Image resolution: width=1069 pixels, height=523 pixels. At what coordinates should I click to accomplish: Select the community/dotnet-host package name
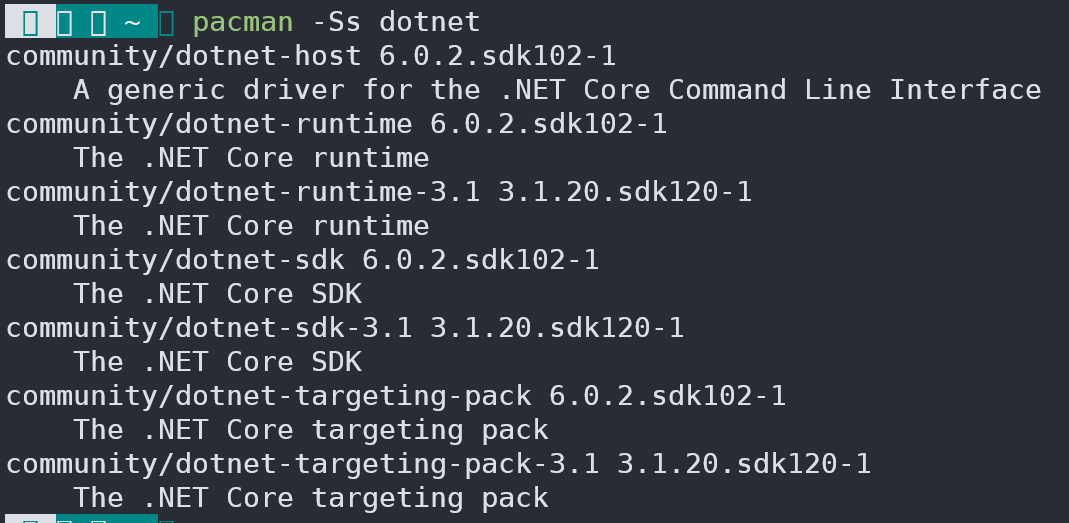[184, 57]
